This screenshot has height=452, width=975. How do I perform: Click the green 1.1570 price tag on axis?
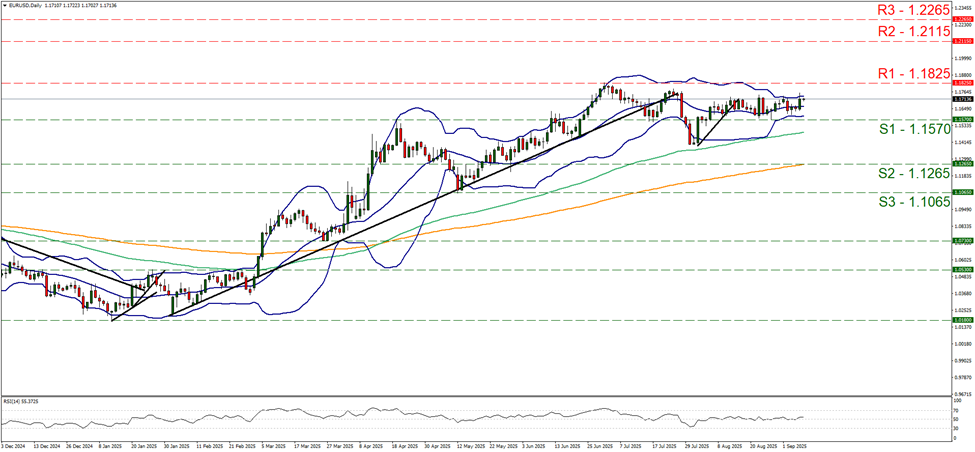click(960, 119)
